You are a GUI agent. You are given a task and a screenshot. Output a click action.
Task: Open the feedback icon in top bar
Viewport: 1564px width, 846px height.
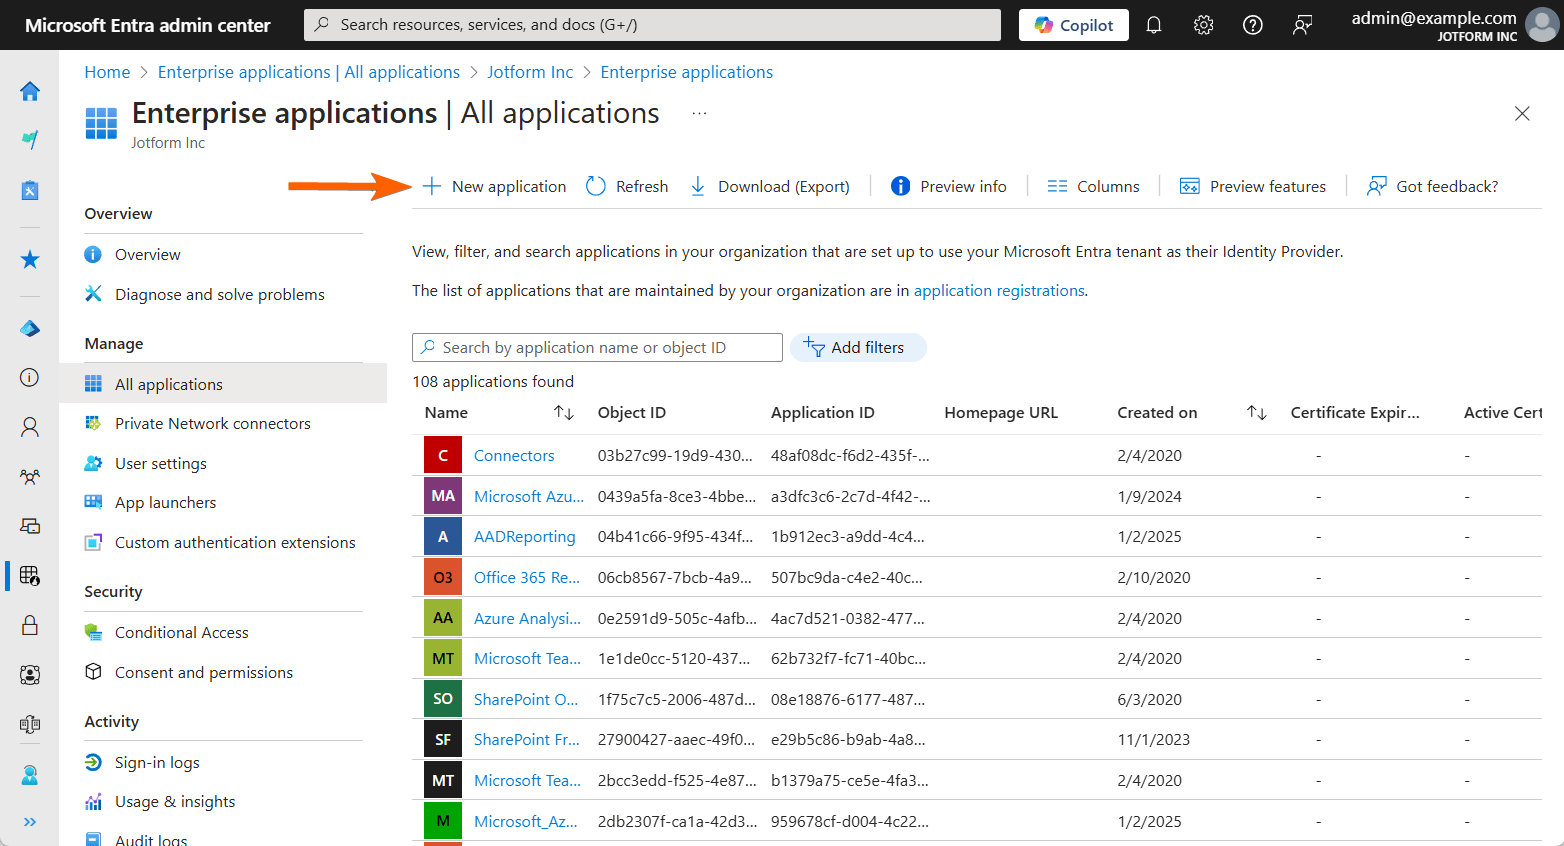(1302, 25)
